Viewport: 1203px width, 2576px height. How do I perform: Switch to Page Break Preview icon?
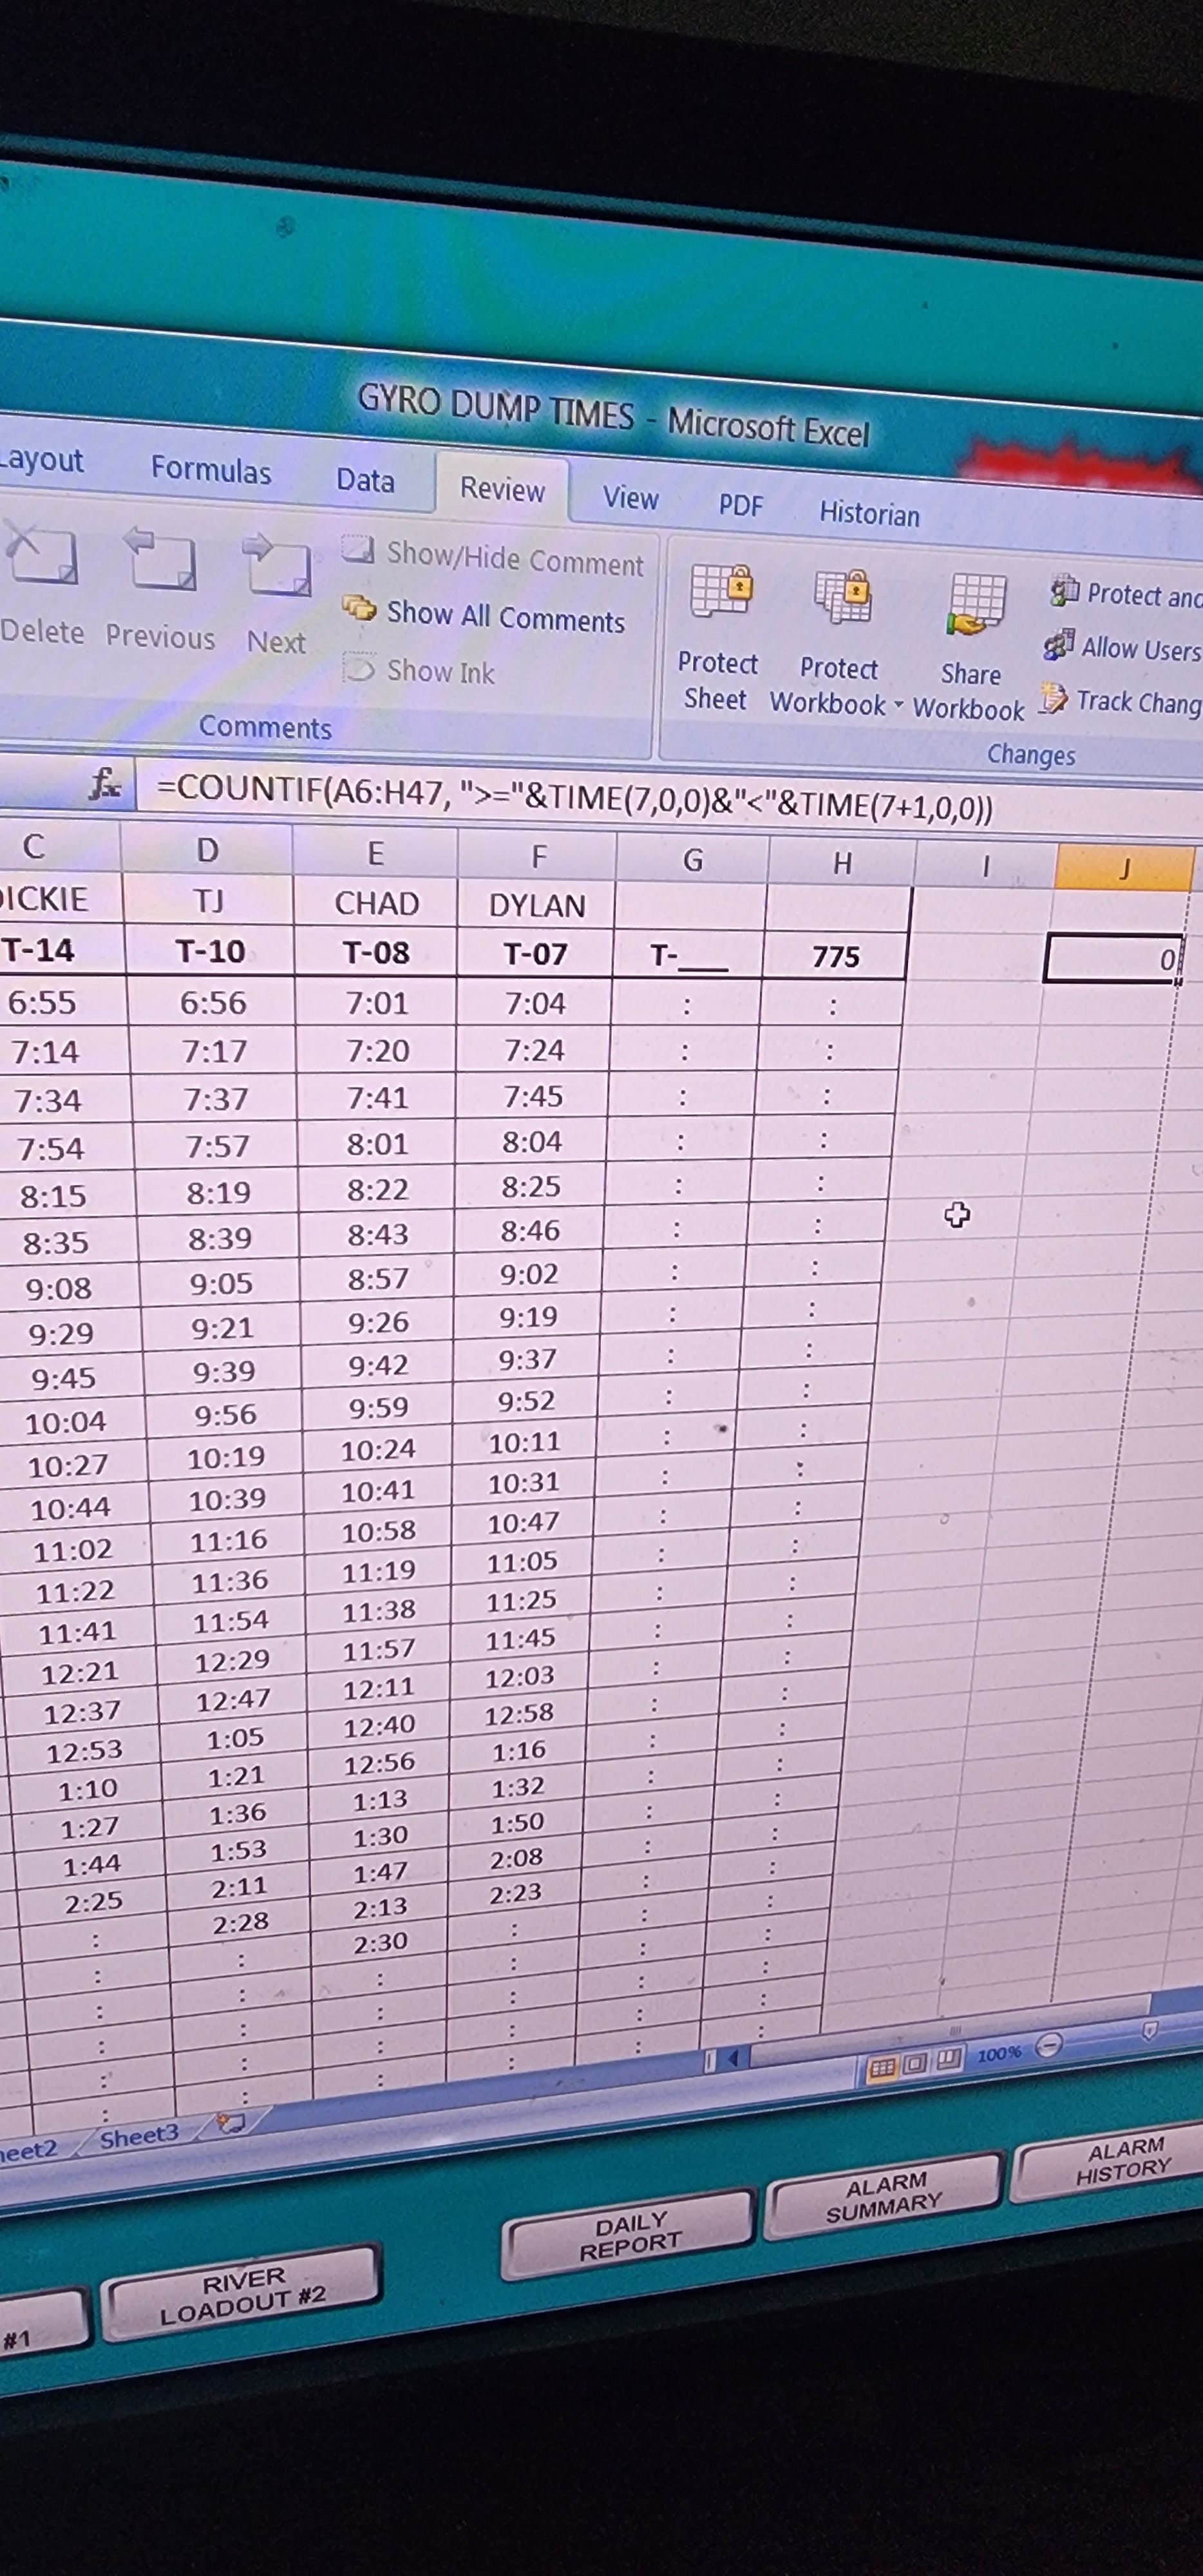(x=948, y=2059)
